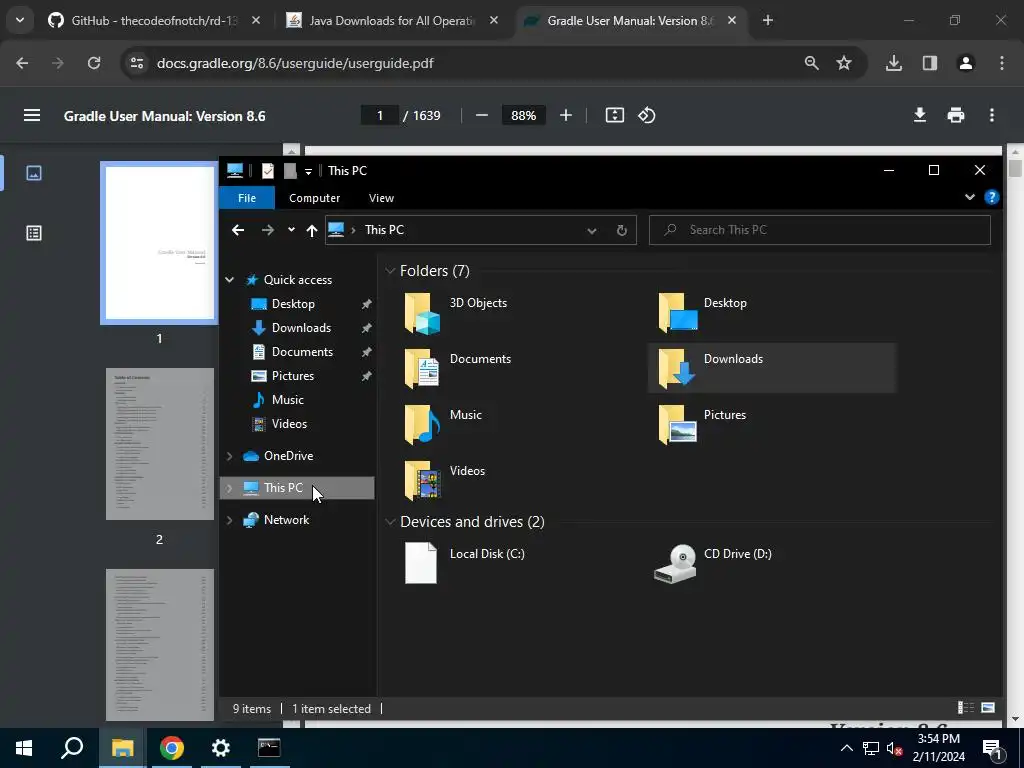1024x768 pixels.
Task: Go back in File Explorer
Action: (x=238, y=230)
